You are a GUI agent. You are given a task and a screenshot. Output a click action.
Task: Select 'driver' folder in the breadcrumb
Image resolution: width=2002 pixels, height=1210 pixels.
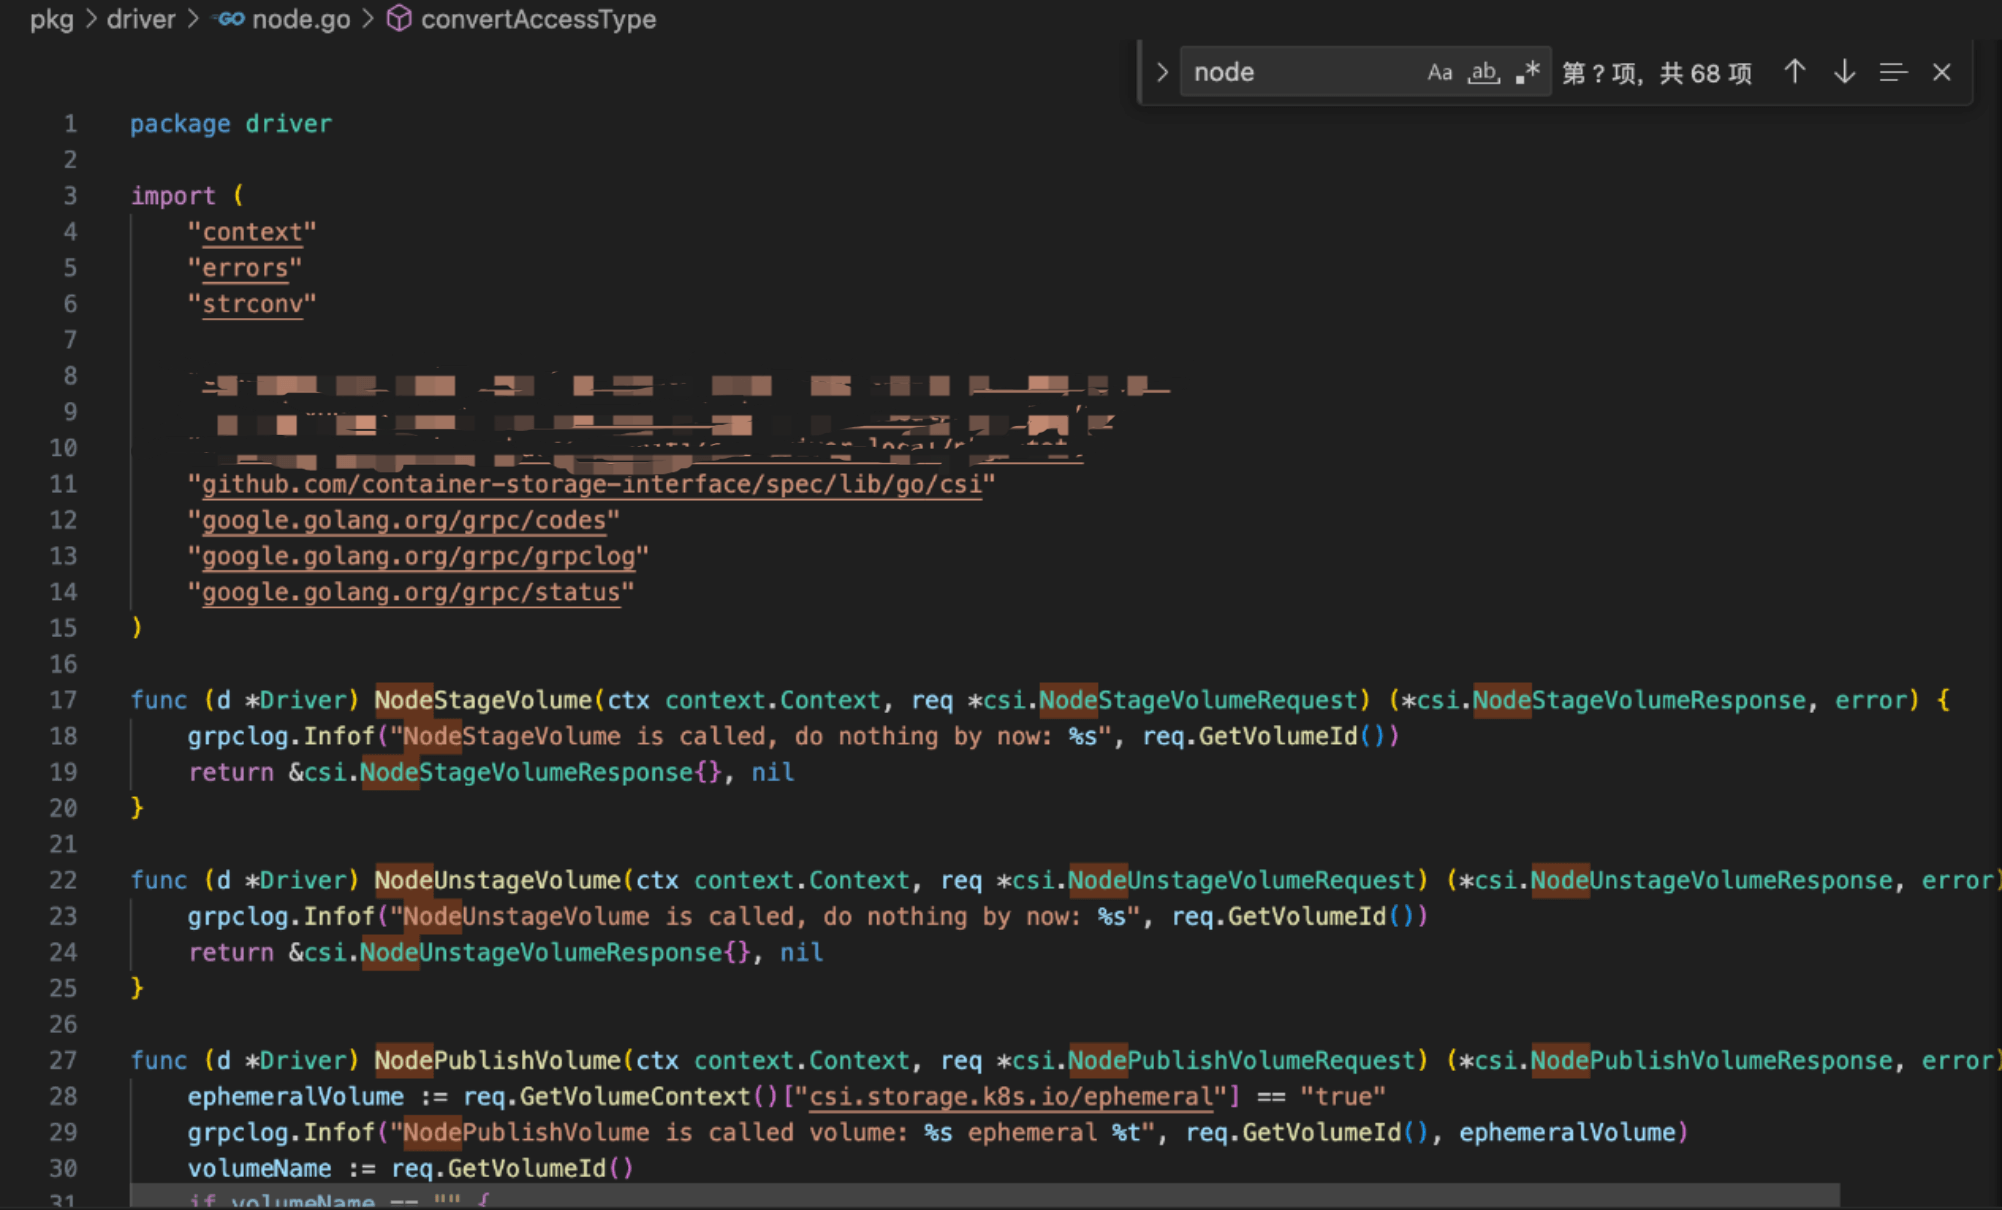point(140,19)
